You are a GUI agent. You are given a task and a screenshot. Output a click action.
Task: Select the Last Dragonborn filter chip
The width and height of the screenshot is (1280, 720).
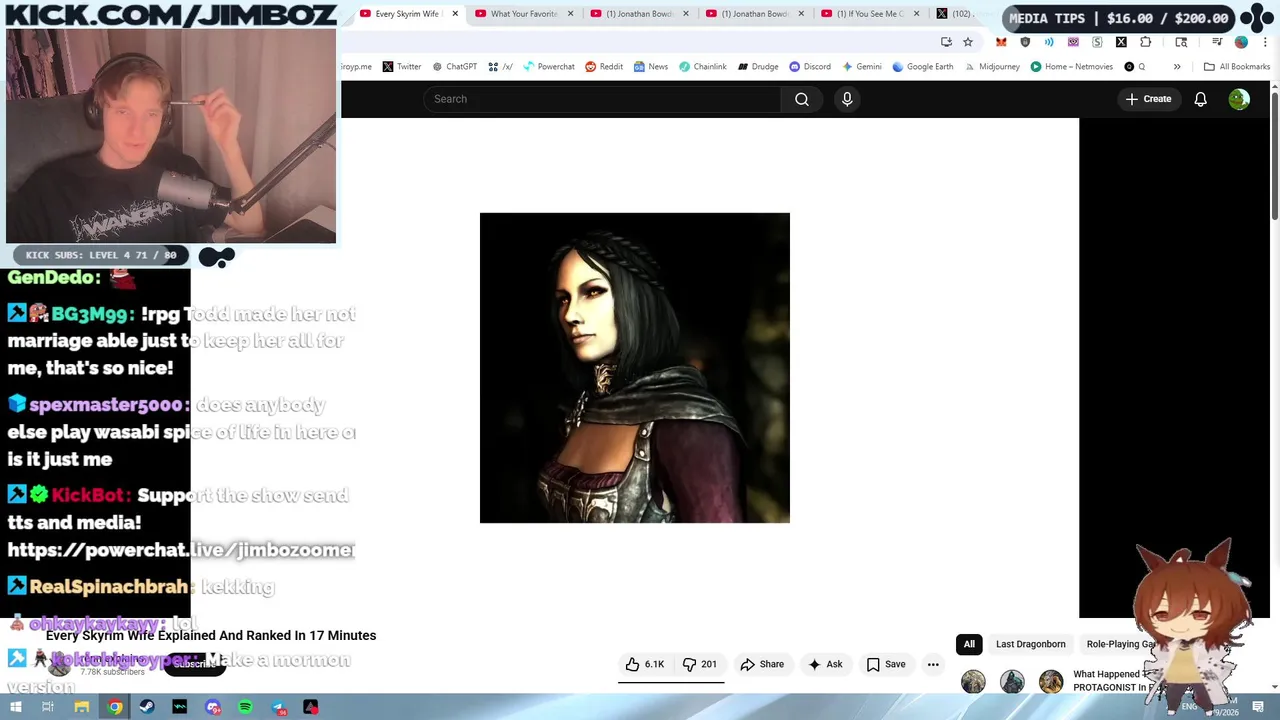pos(1030,644)
